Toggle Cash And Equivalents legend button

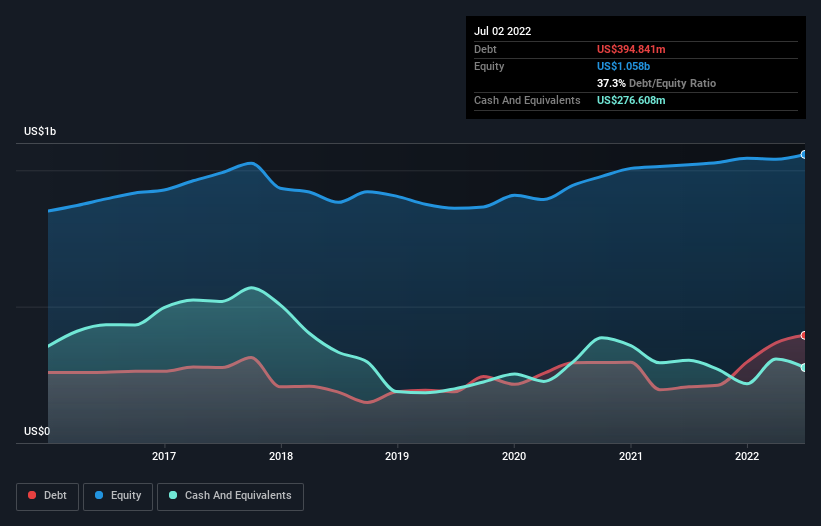[230, 496]
